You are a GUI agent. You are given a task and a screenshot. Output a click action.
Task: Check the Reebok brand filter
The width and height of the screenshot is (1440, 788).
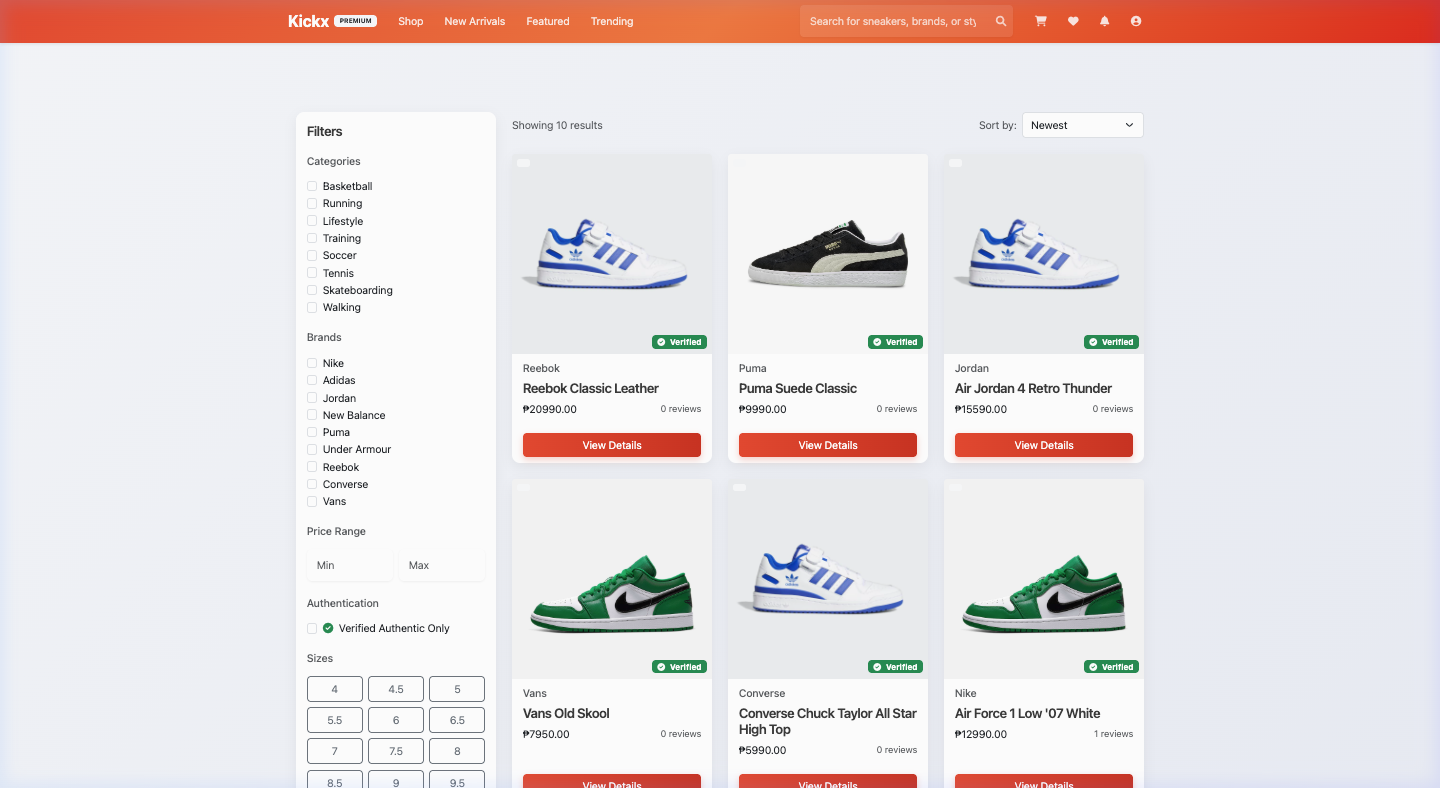[x=312, y=467]
